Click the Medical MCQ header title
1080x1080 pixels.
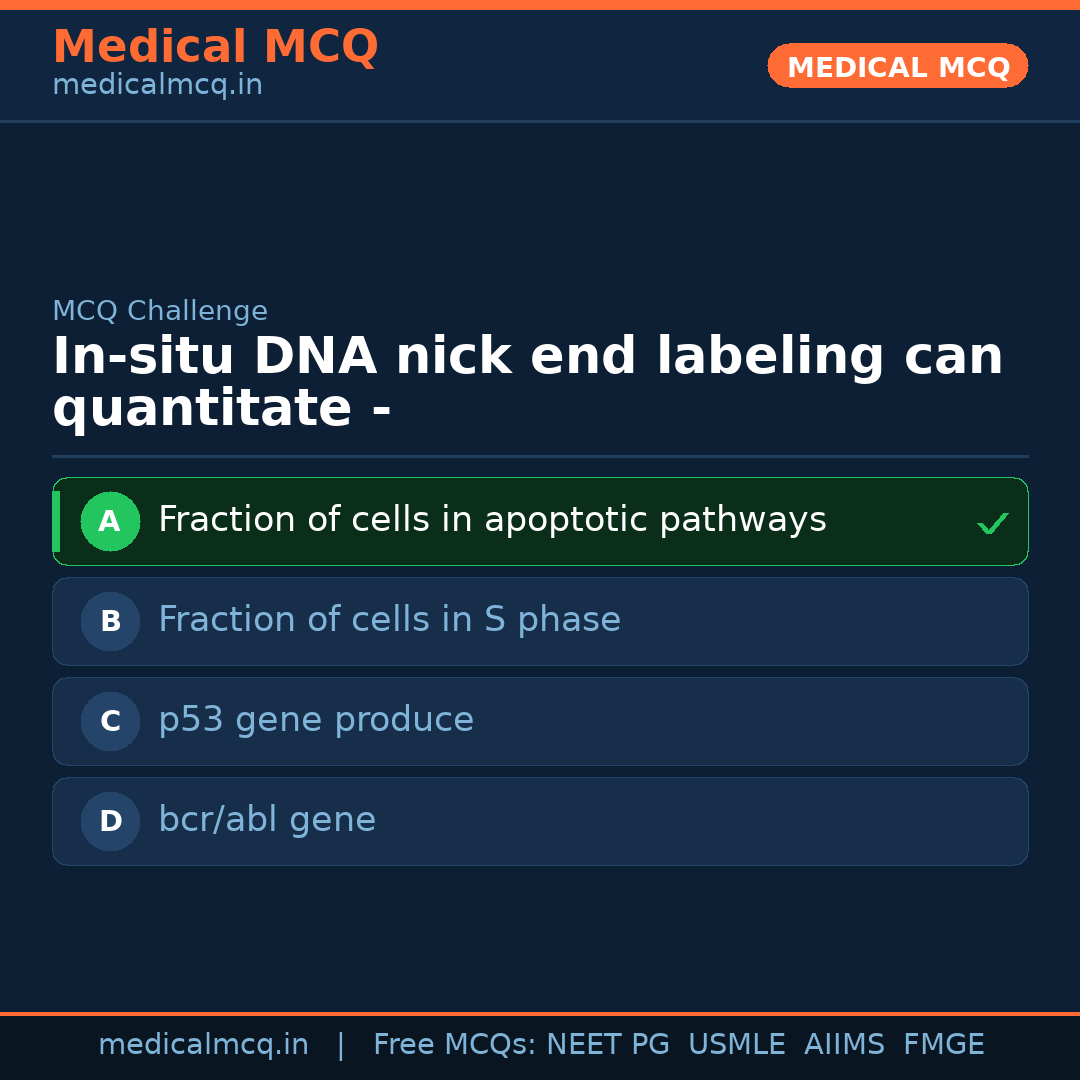(x=215, y=47)
